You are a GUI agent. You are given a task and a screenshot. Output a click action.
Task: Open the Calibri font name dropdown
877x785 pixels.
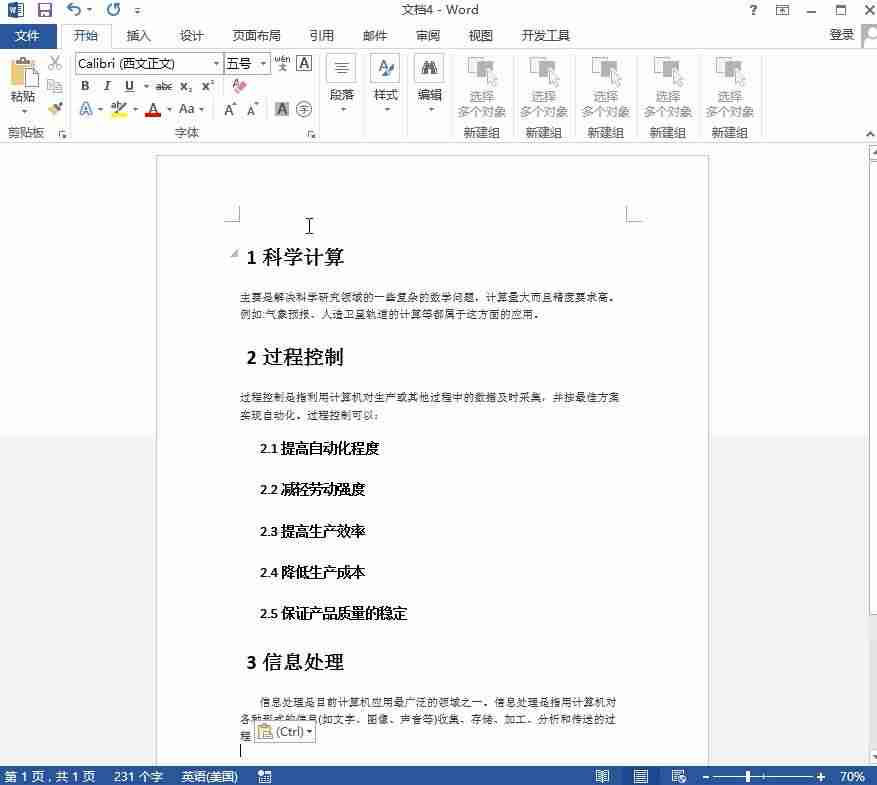coord(216,64)
